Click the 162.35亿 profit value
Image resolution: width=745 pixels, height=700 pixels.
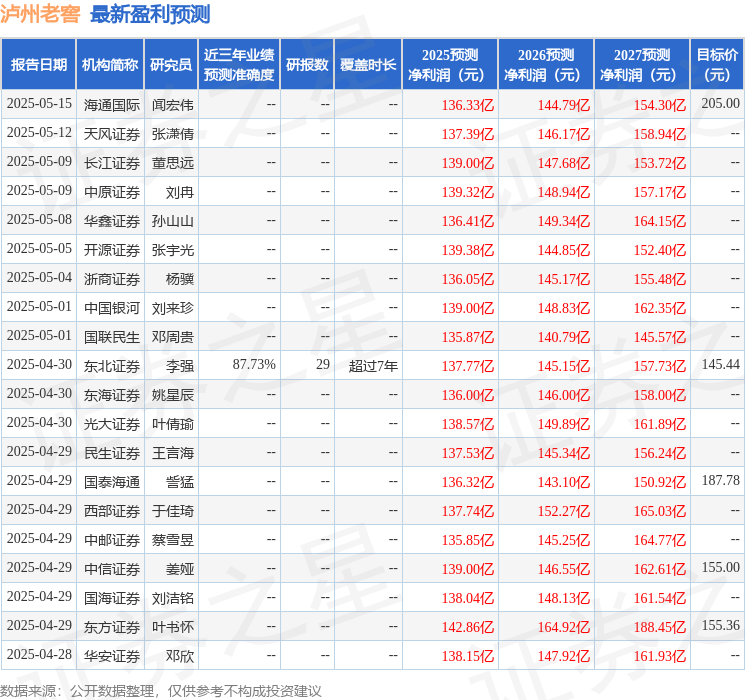click(659, 308)
